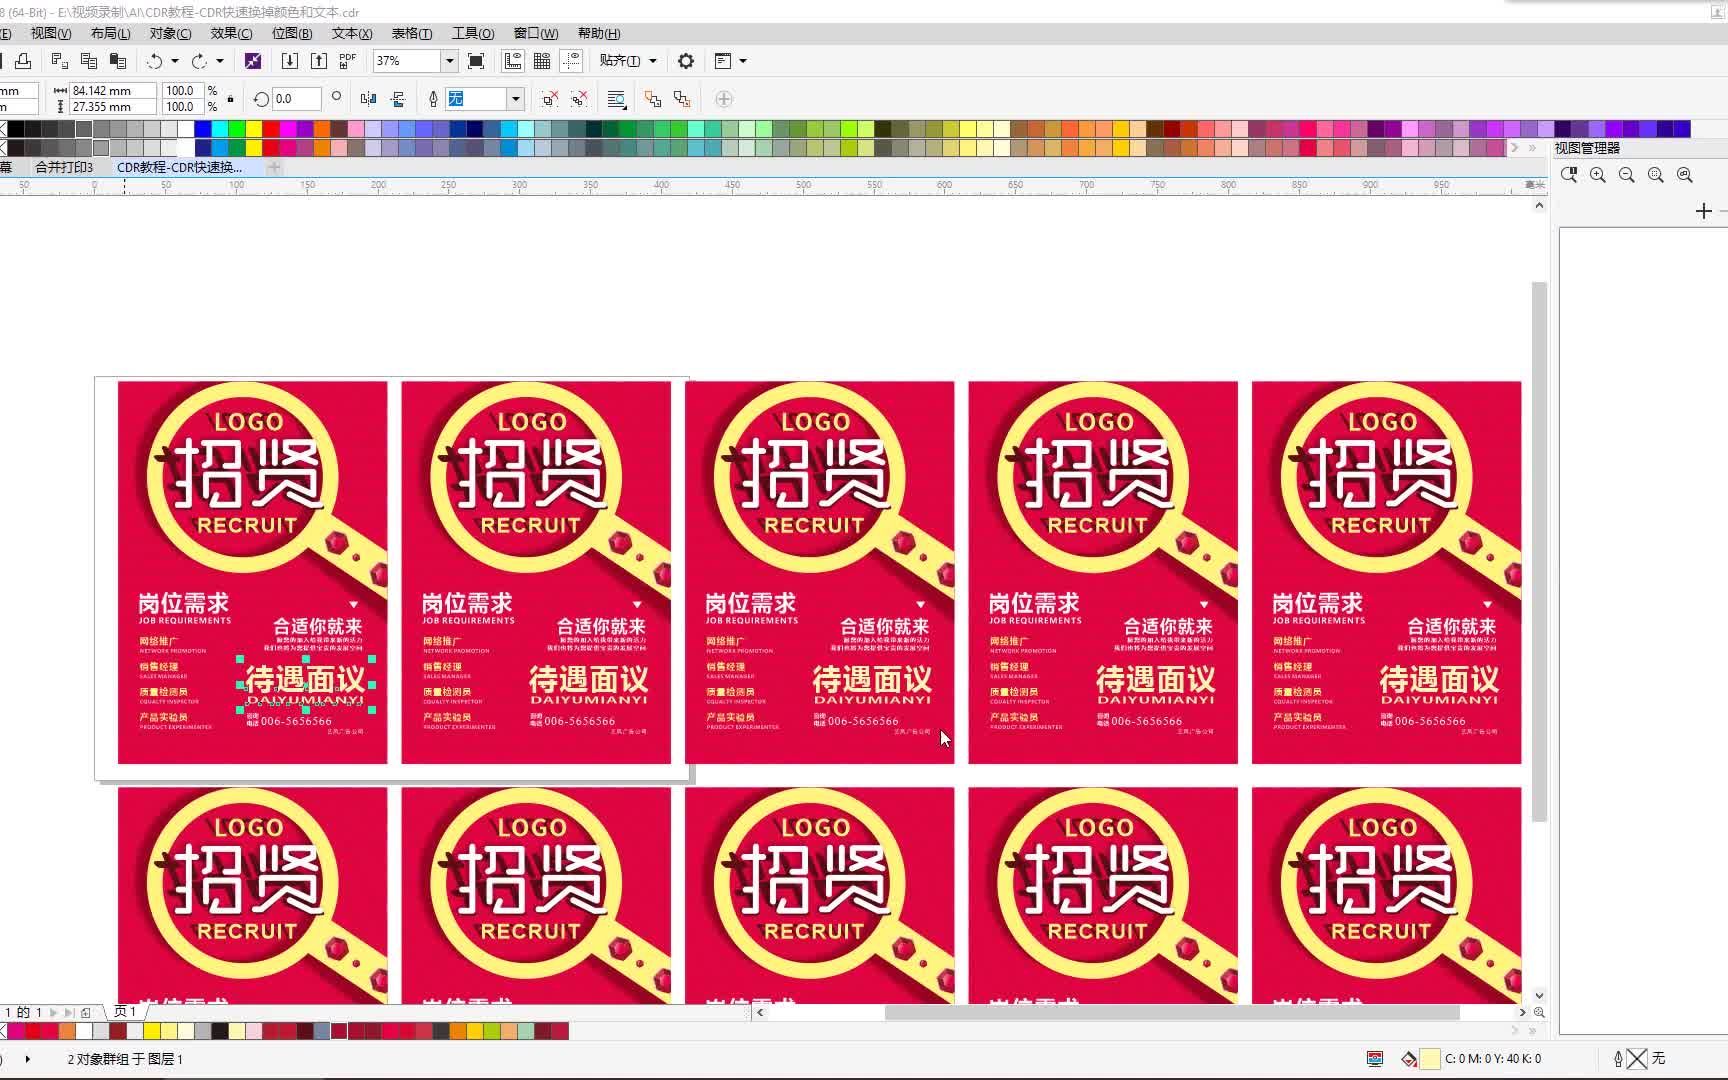The height and width of the screenshot is (1080, 1728).
Task: Open the 对象(C) menu
Action: (x=170, y=33)
